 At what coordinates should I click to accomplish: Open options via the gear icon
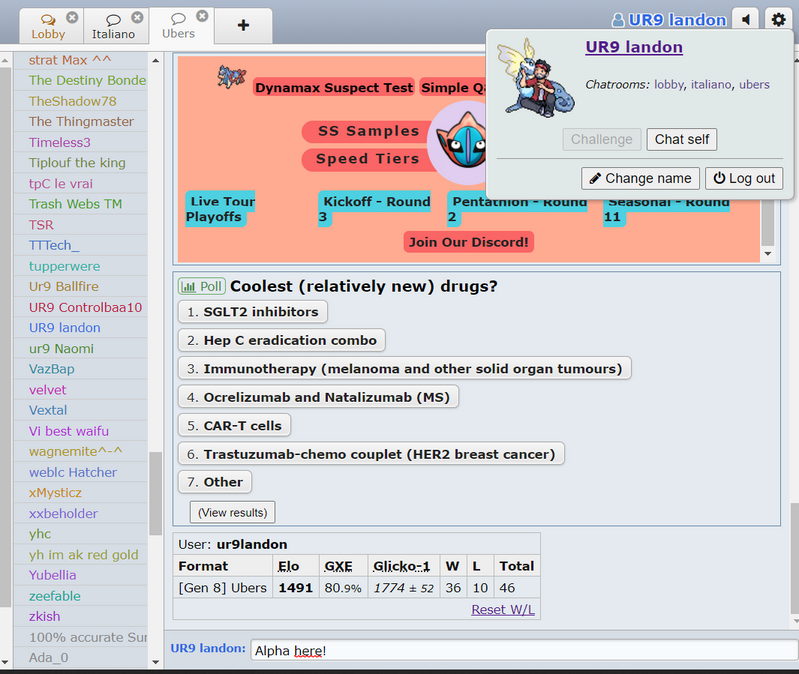(778, 20)
